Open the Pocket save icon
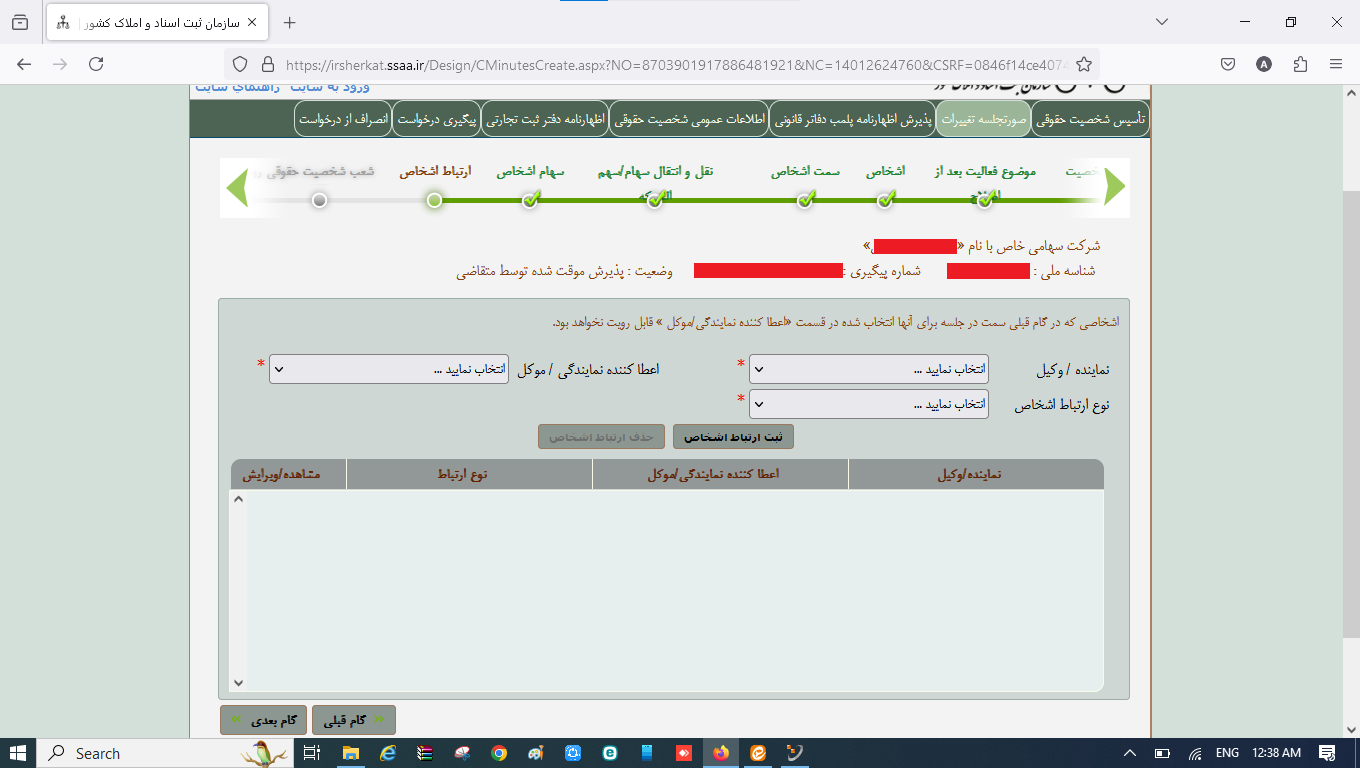The image size is (1360, 768). (x=1228, y=64)
